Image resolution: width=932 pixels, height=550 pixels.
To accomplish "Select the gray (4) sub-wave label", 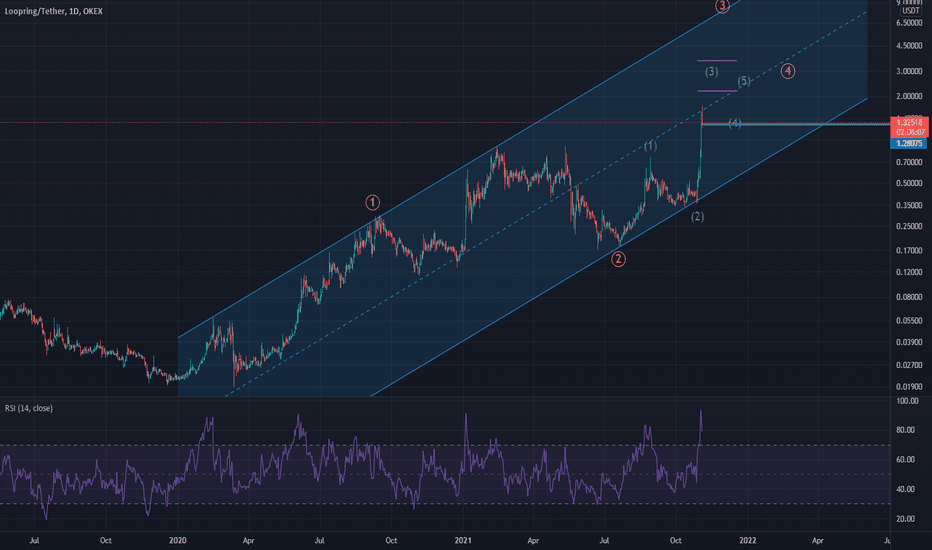I will [735, 122].
